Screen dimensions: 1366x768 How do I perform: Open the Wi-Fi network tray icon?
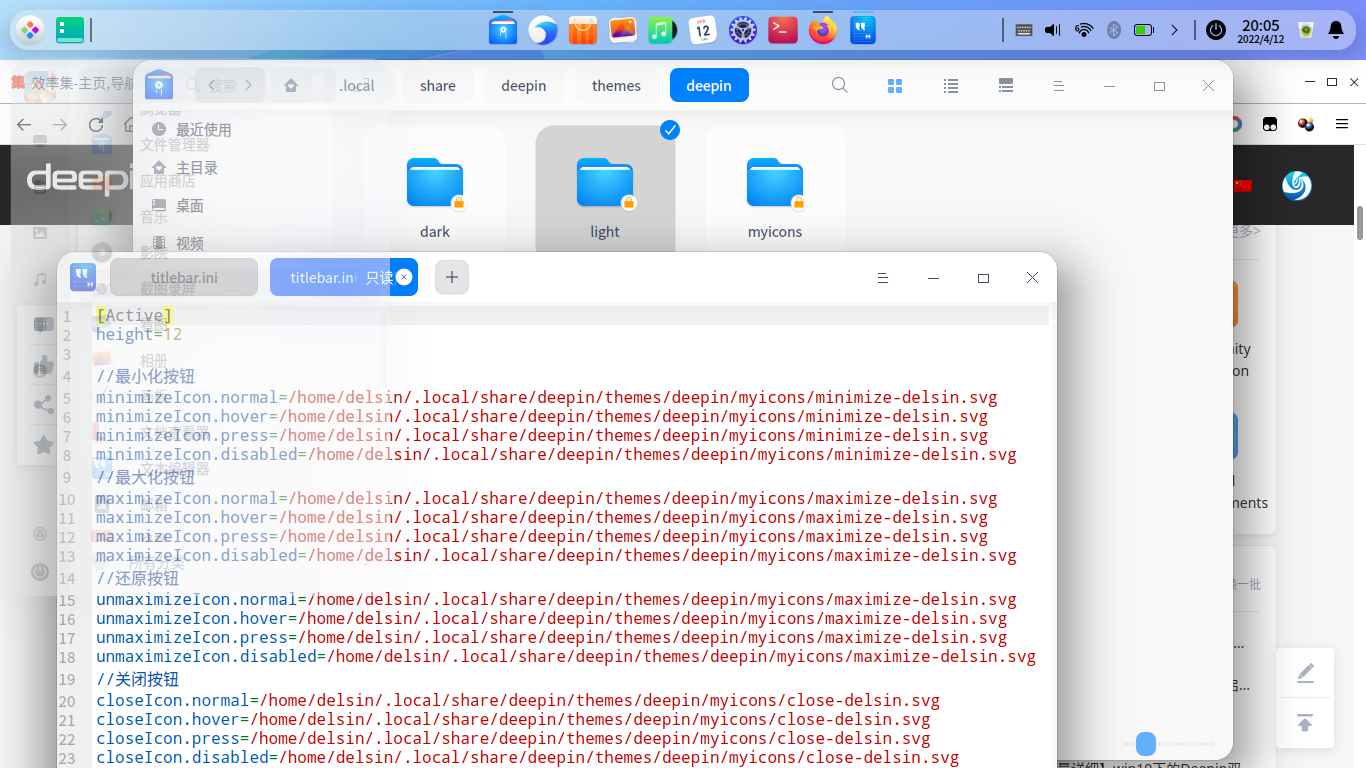pyautogui.click(x=1084, y=30)
